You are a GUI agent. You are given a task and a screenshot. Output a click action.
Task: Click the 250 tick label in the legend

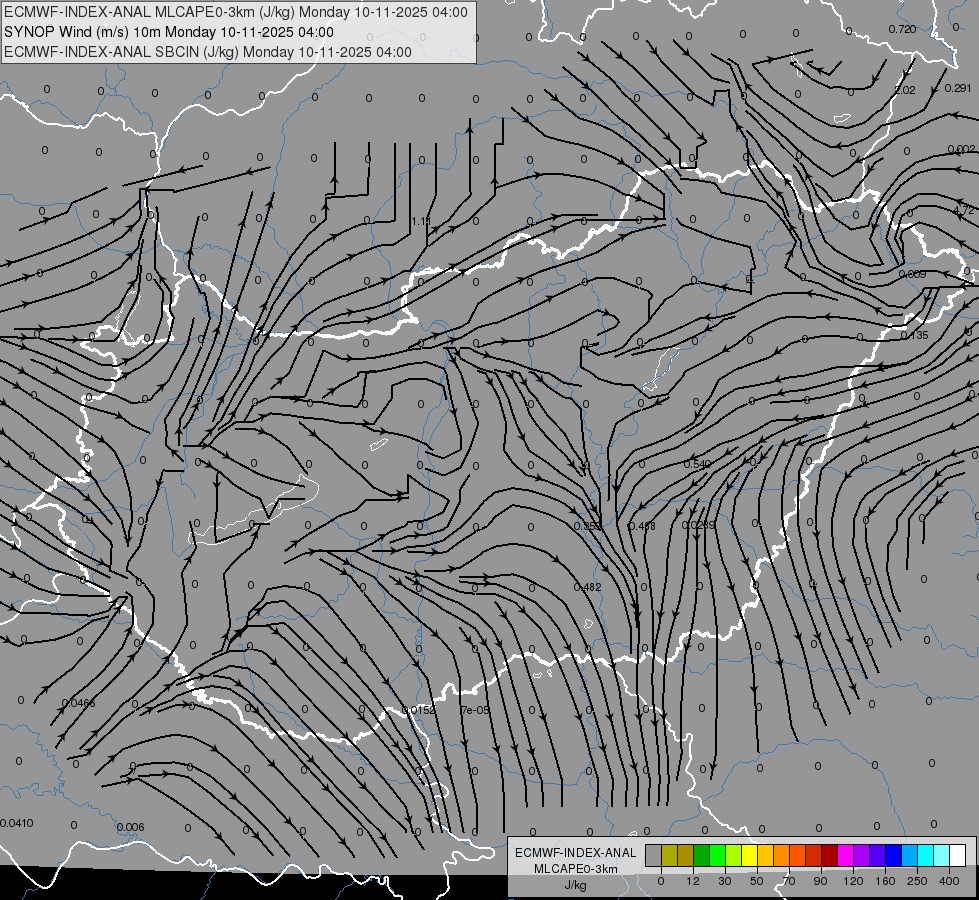pyautogui.click(x=917, y=881)
